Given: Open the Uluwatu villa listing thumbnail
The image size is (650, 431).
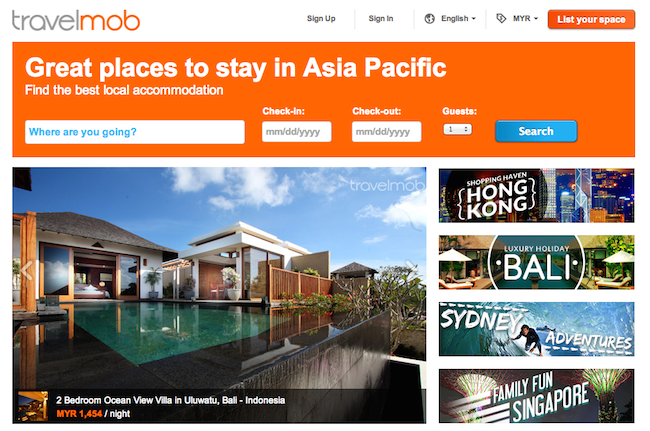Looking at the screenshot, I should 33,406.
